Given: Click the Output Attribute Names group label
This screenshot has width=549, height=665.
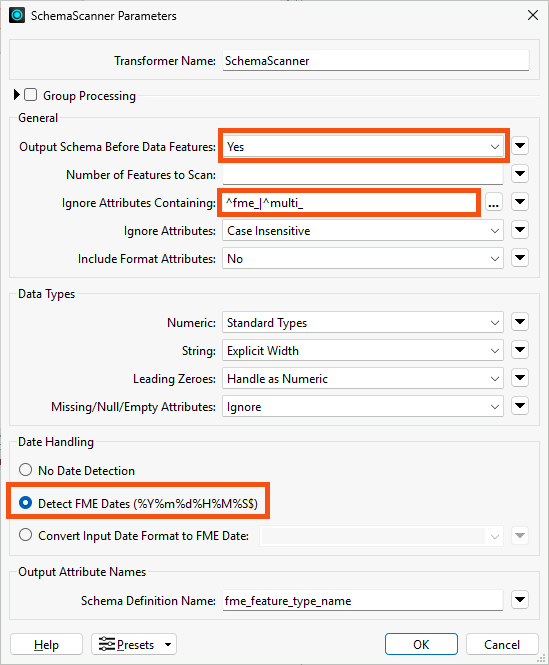Looking at the screenshot, I should click(82, 572).
